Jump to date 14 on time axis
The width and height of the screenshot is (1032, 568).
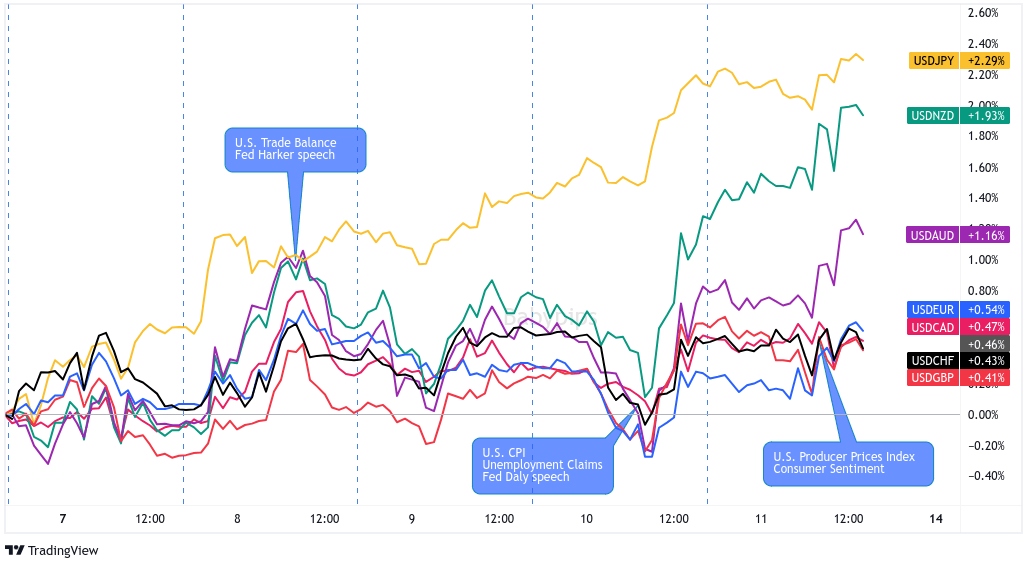coord(936,519)
